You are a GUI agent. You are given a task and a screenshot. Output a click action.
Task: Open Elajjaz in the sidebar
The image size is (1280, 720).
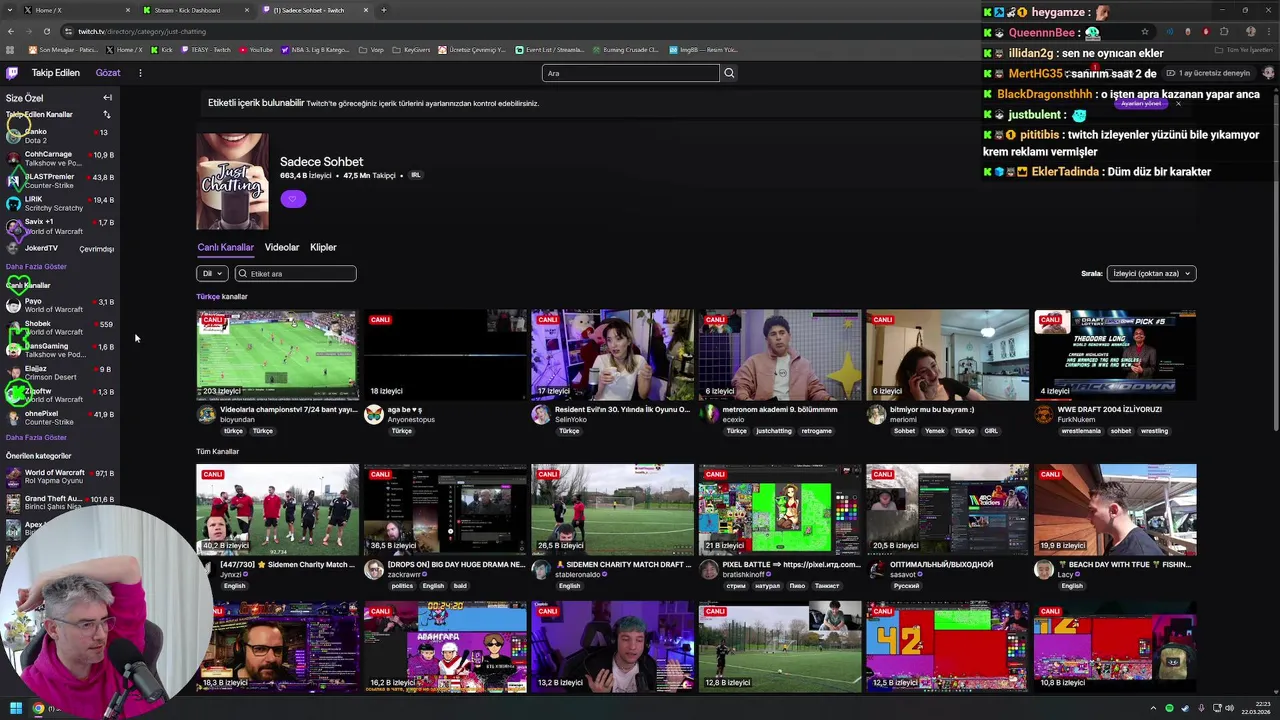point(59,372)
